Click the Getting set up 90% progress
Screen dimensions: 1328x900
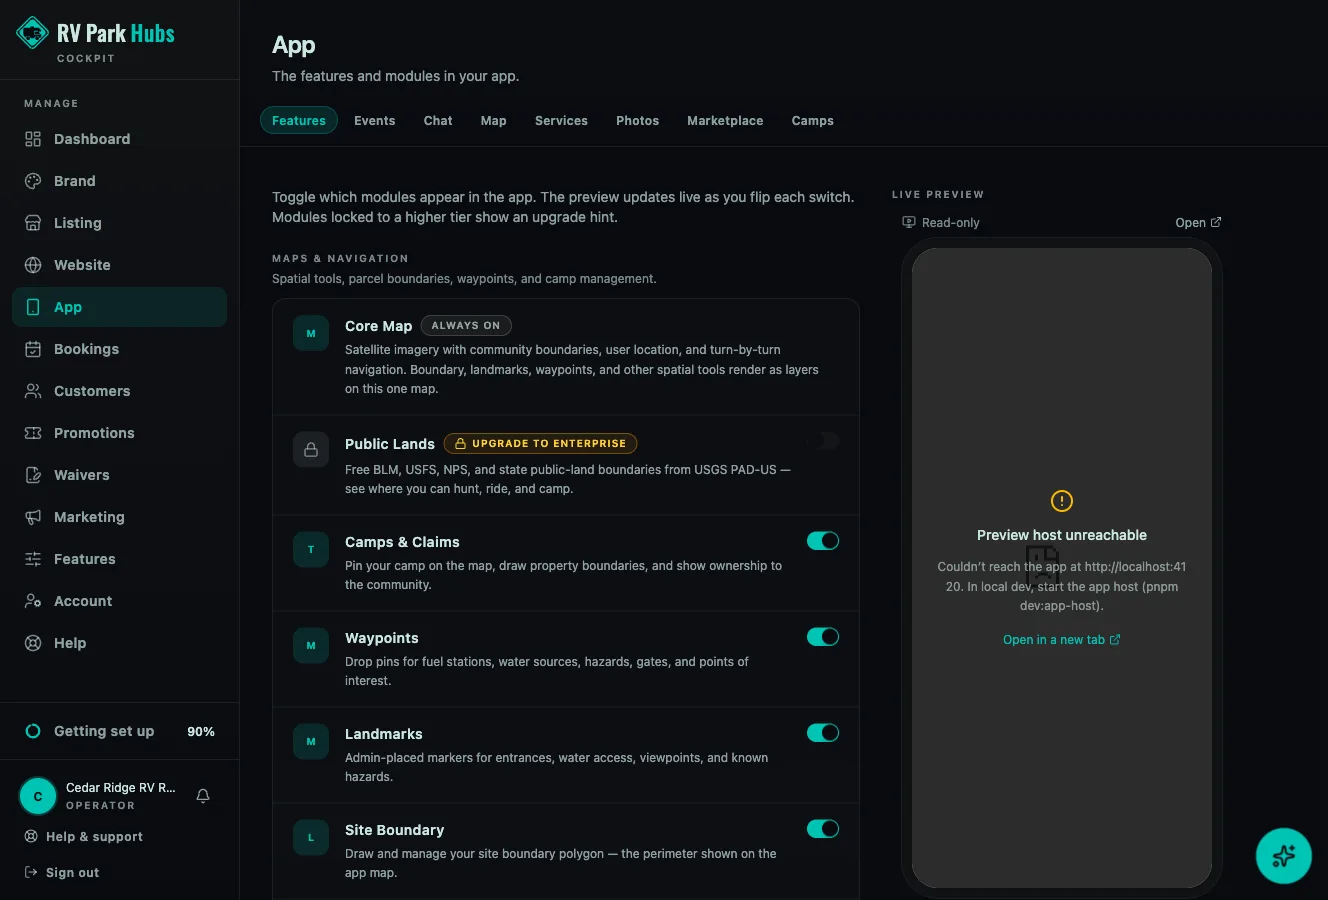pyautogui.click(x=120, y=731)
